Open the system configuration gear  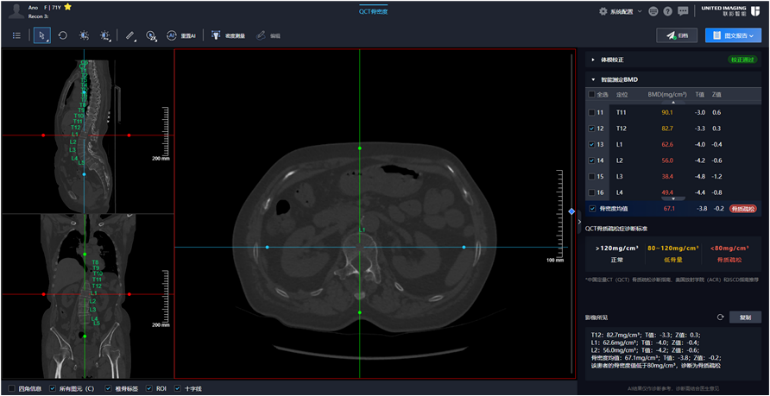tap(603, 11)
